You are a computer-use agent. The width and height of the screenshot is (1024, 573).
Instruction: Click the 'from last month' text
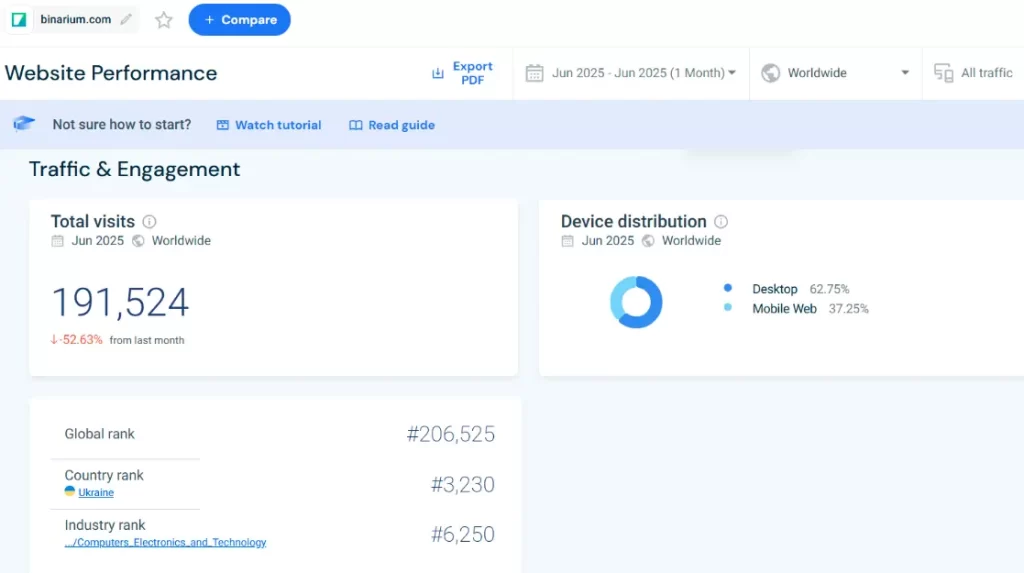click(147, 340)
